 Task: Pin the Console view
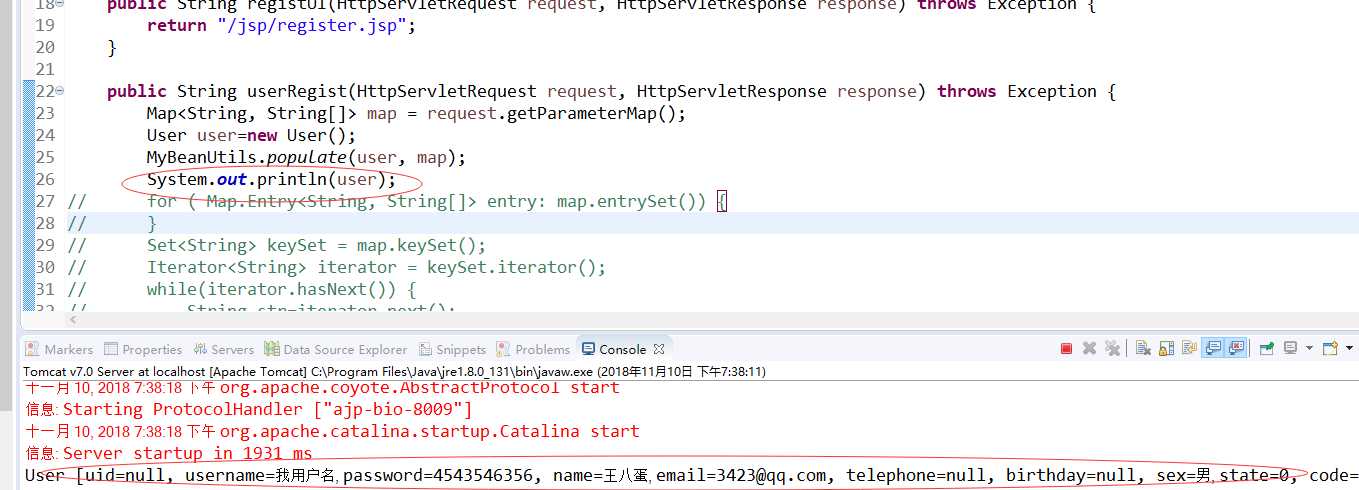pyautogui.click(x=1267, y=348)
